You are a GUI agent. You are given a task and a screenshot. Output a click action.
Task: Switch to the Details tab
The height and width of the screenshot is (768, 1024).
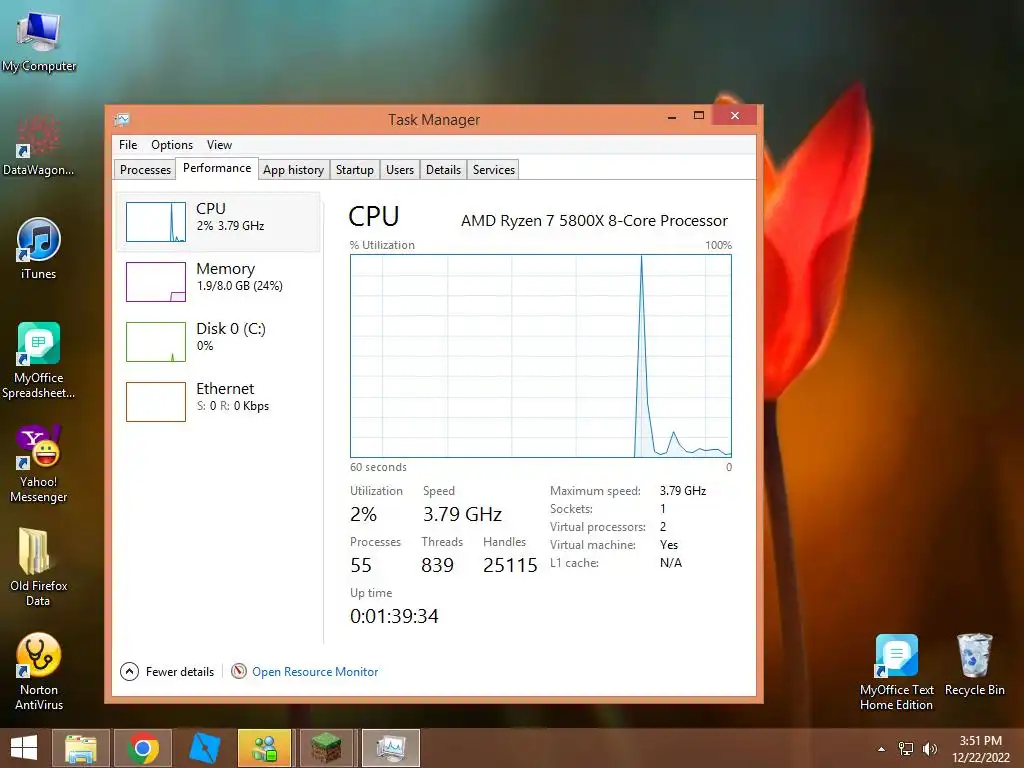click(x=443, y=170)
